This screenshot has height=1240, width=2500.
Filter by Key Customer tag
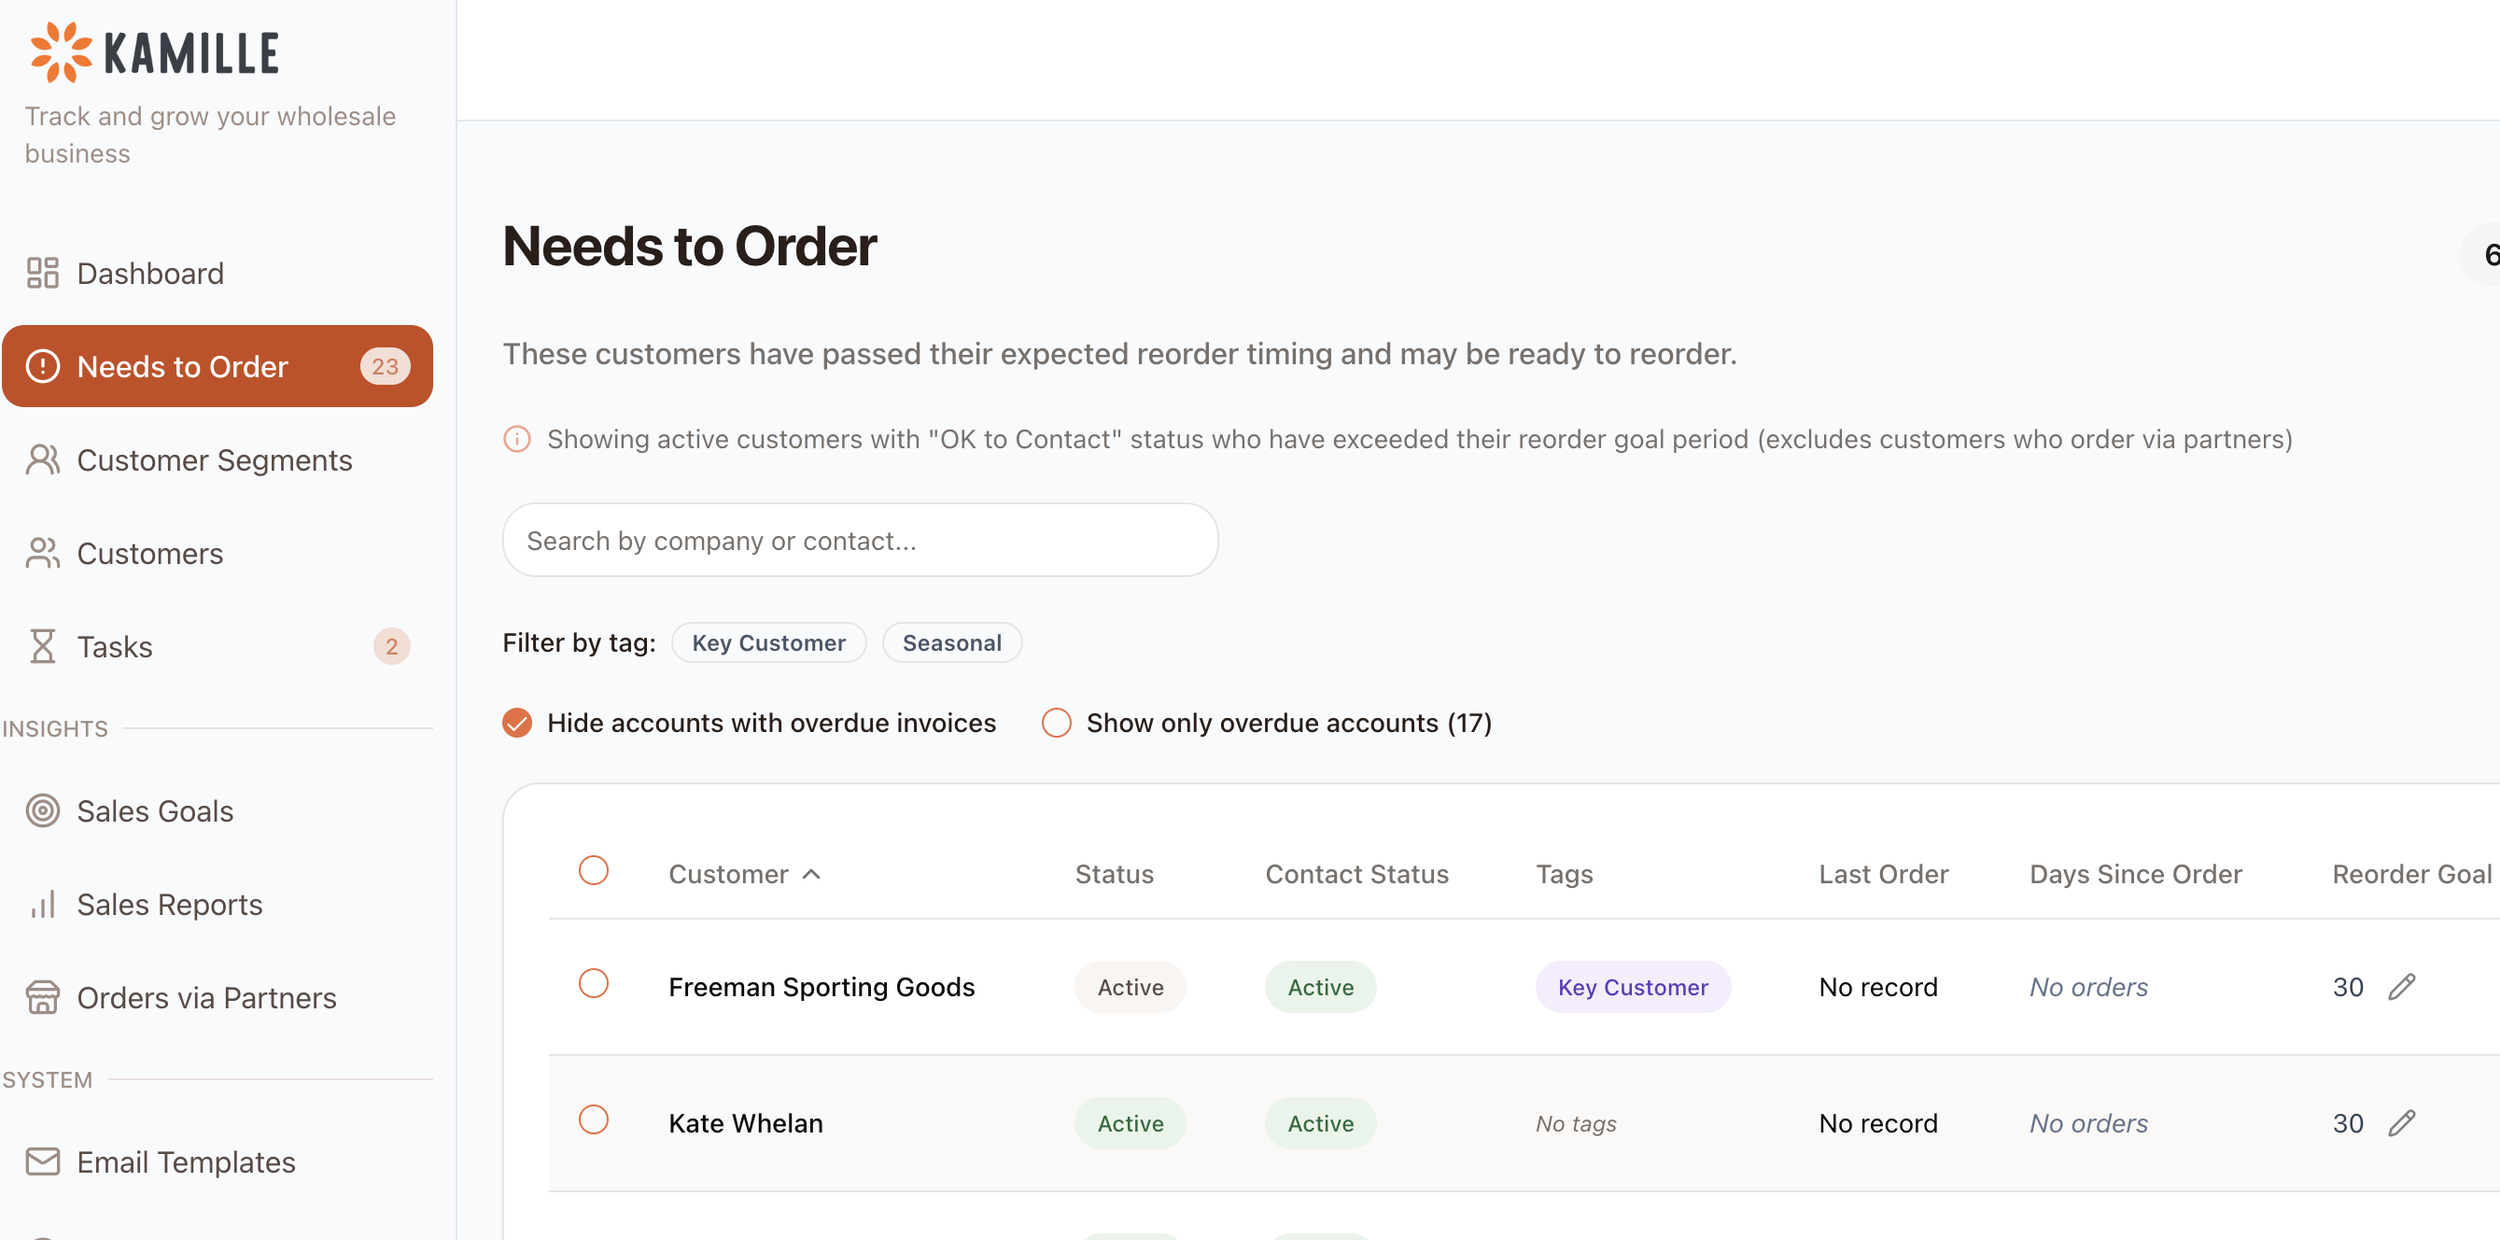click(768, 643)
